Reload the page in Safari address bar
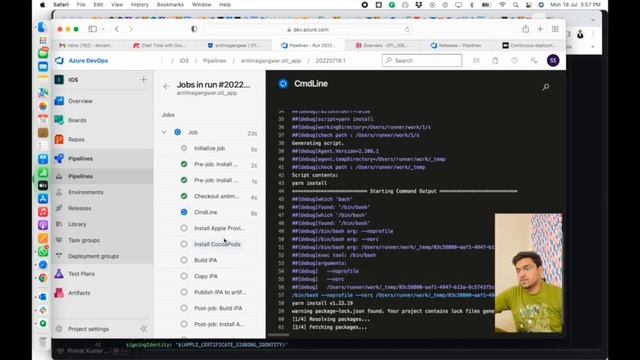 coord(407,29)
